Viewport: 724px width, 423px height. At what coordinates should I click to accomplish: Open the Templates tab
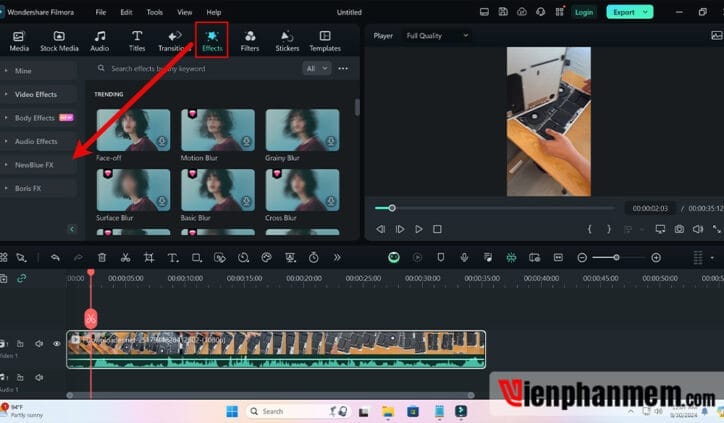(x=325, y=41)
